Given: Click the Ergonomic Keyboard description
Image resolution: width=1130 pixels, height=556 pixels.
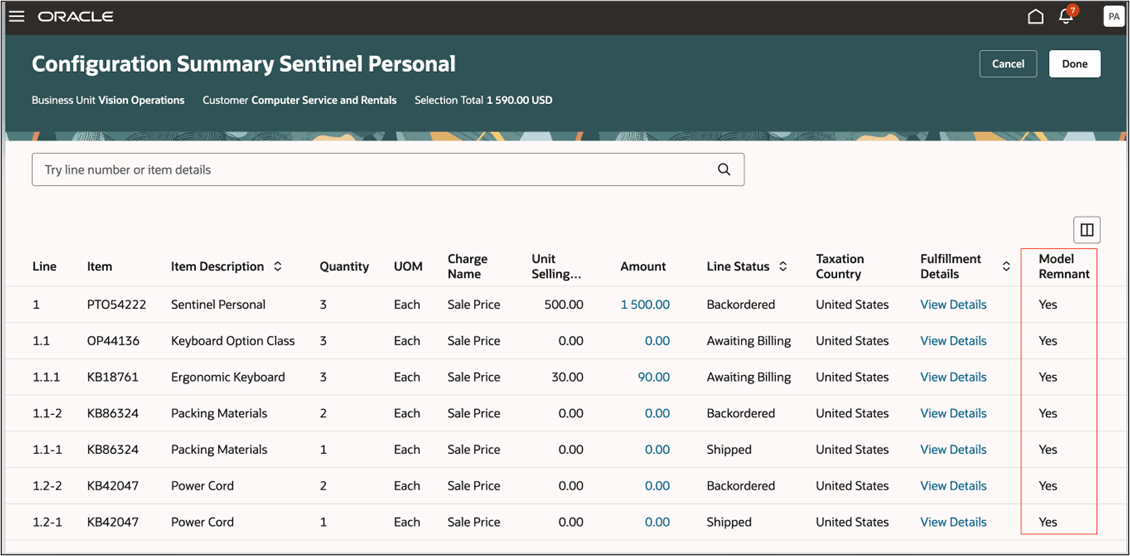Looking at the screenshot, I should [x=228, y=377].
